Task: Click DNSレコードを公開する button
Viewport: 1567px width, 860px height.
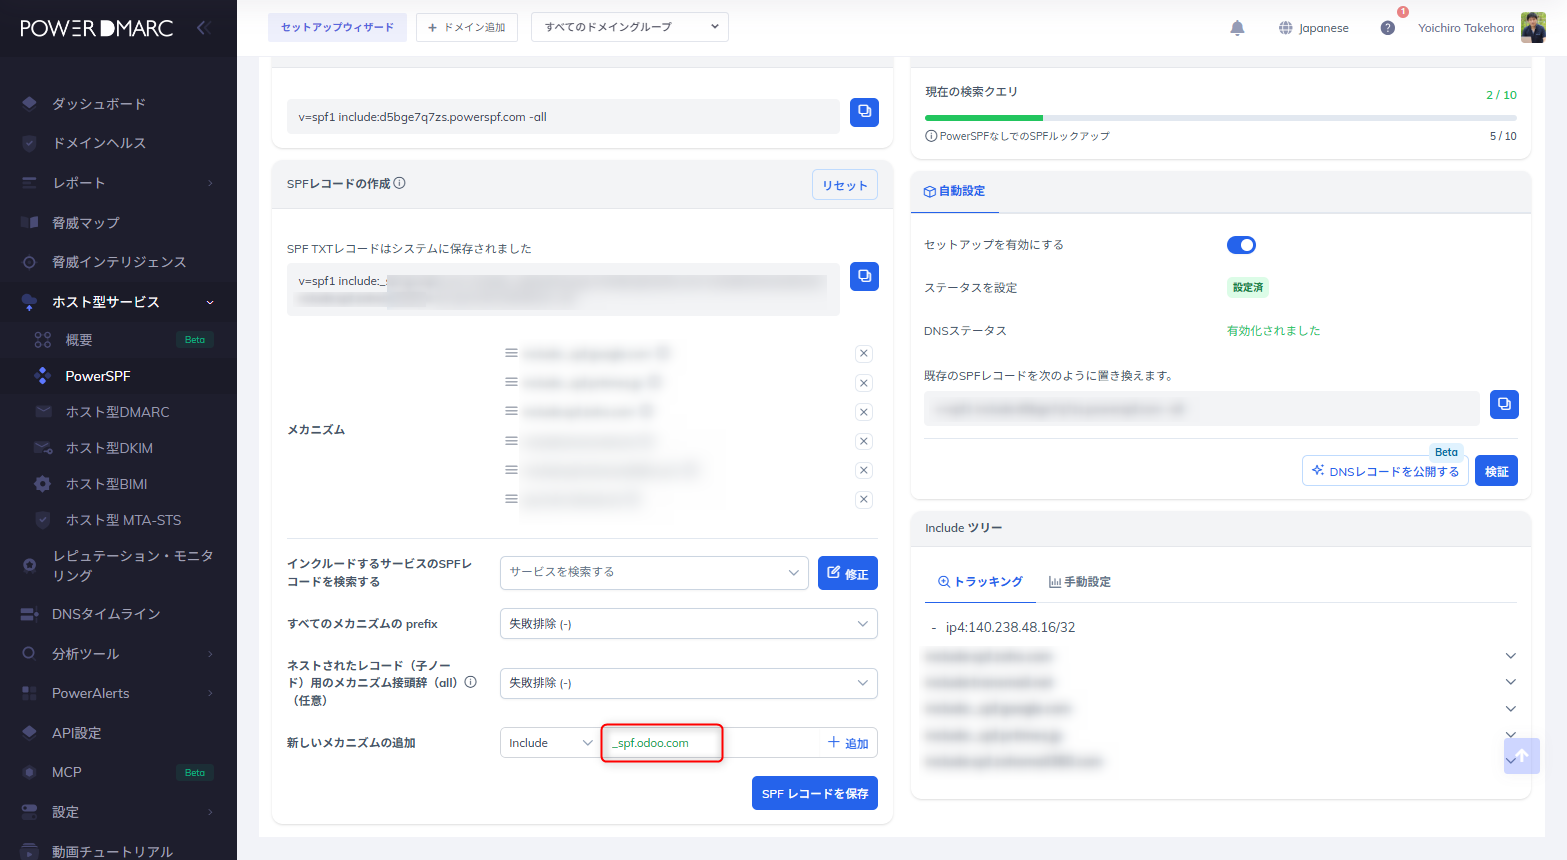Action: click(1385, 471)
